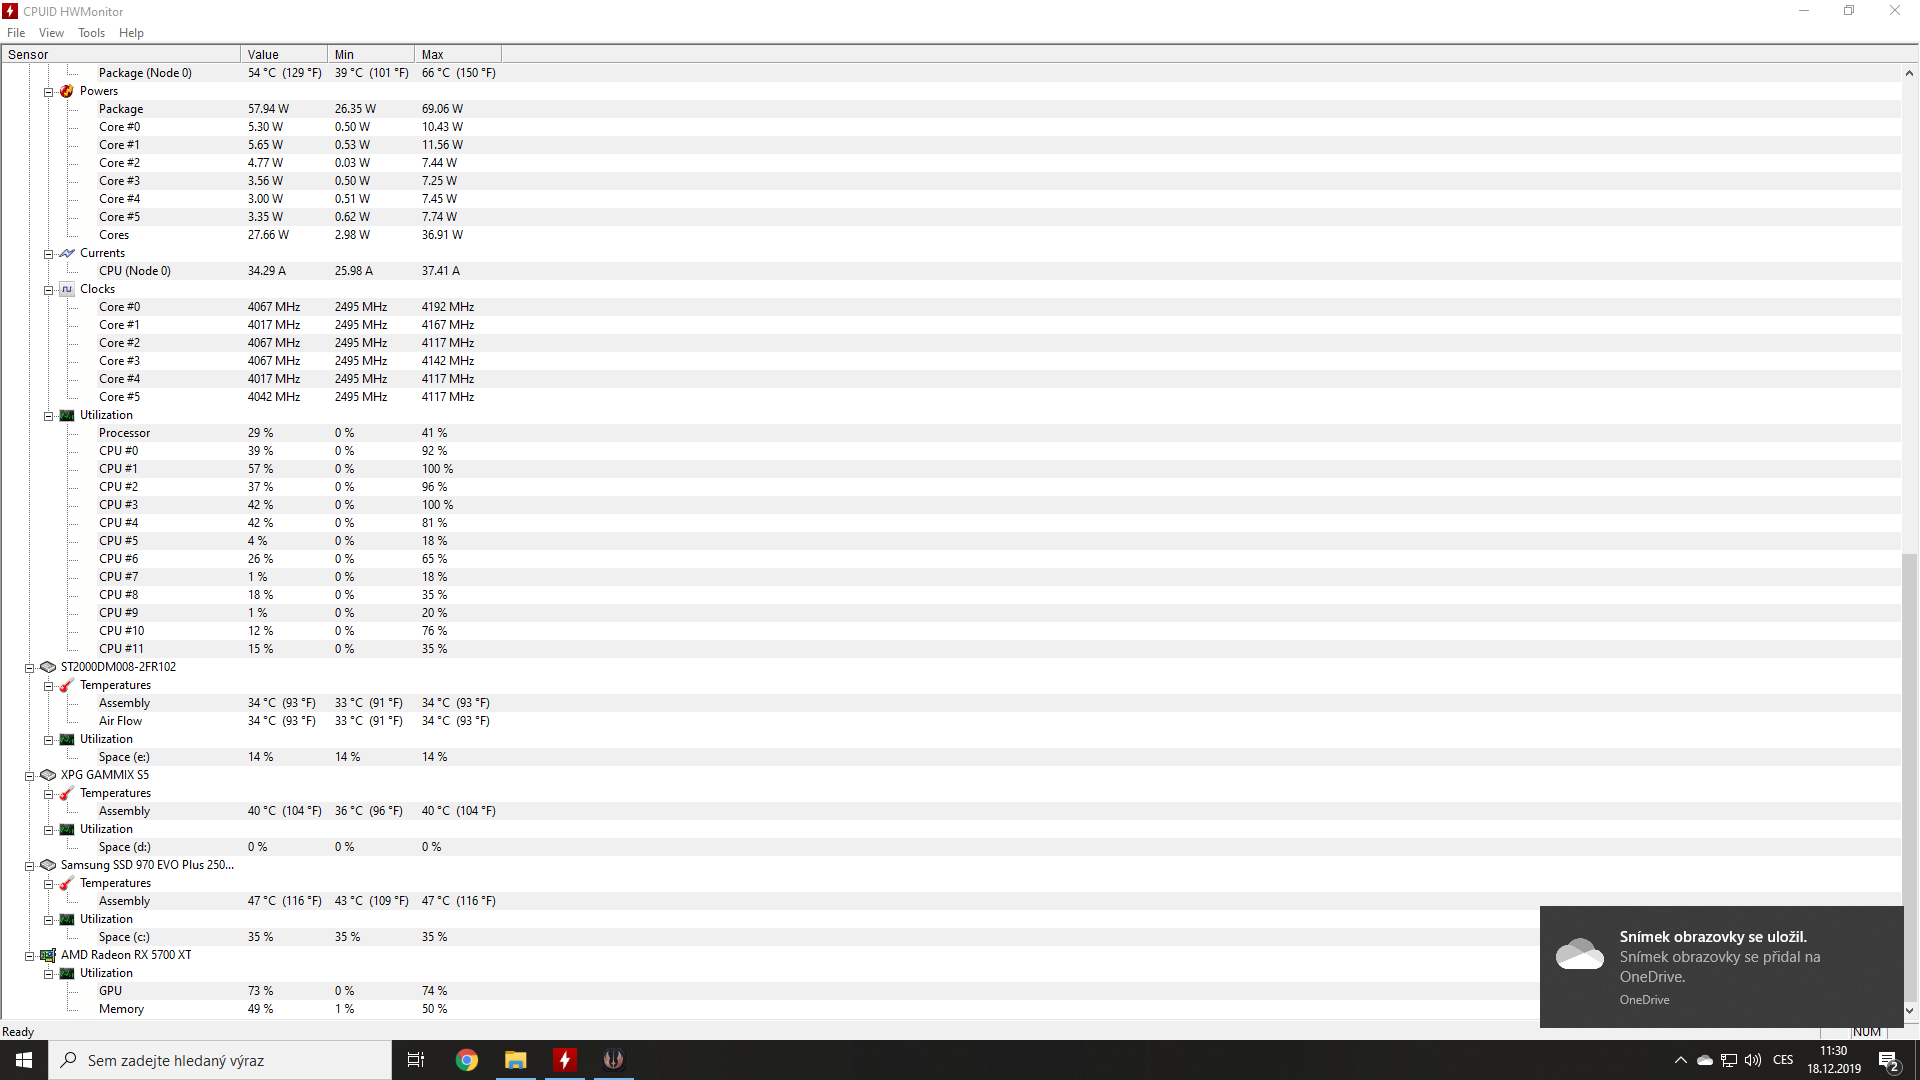Viewport: 1920px width, 1080px height.
Task: Open Google Chrome from the taskbar
Action: [x=467, y=1060]
